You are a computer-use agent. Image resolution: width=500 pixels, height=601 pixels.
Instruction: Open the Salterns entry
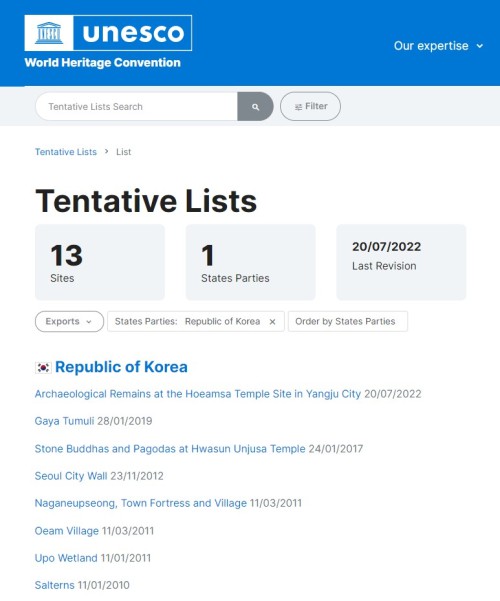point(54,585)
